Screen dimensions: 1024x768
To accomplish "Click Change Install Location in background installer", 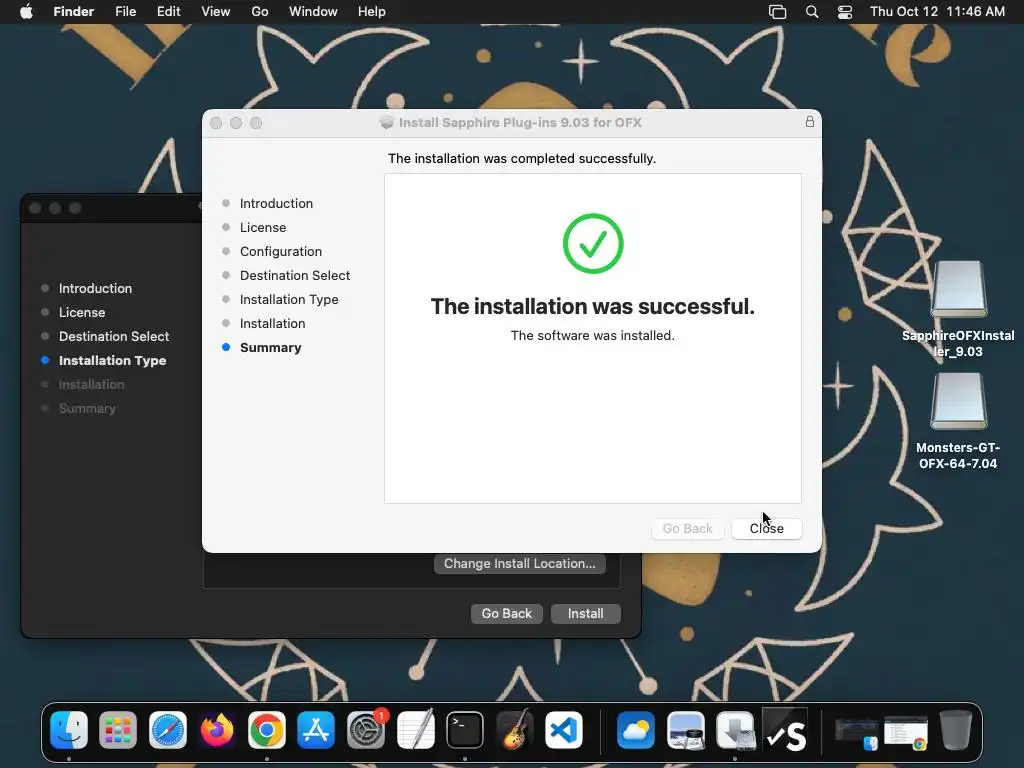I will pyautogui.click(x=520, y=564).
